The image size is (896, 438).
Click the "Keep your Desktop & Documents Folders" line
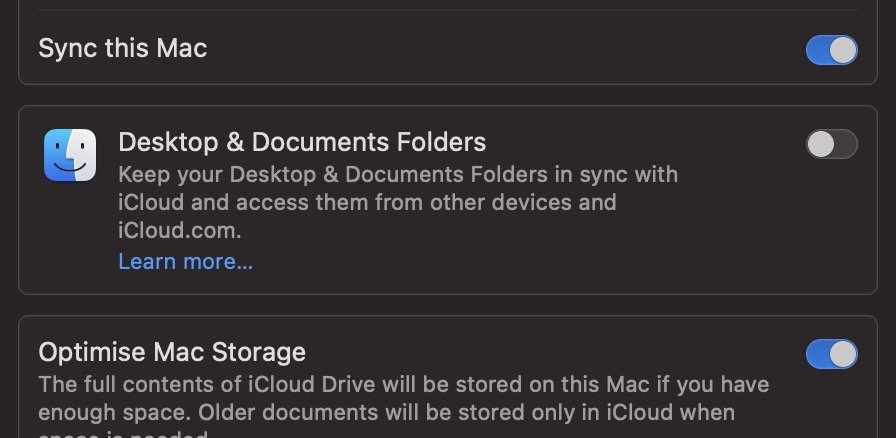(x=398, y=174)
